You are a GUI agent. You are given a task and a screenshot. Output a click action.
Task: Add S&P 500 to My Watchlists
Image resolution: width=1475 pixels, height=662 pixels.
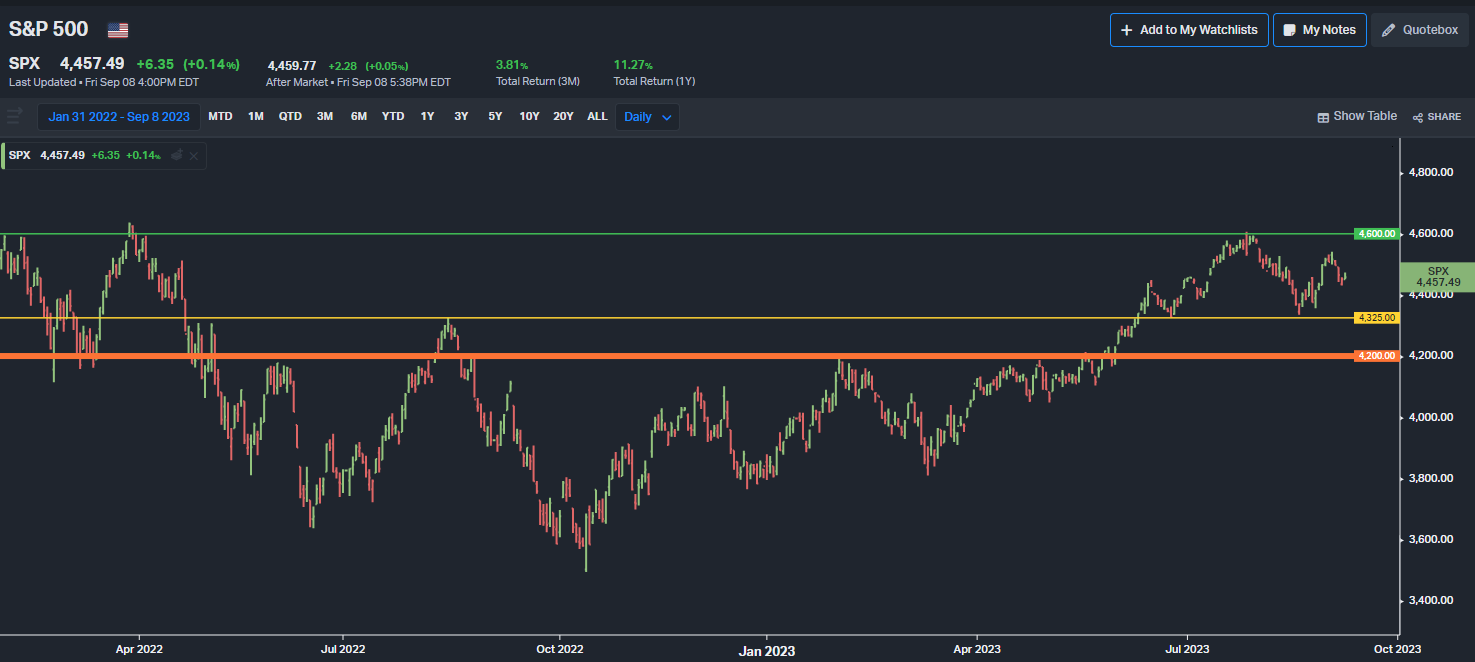click(1189, 30)
